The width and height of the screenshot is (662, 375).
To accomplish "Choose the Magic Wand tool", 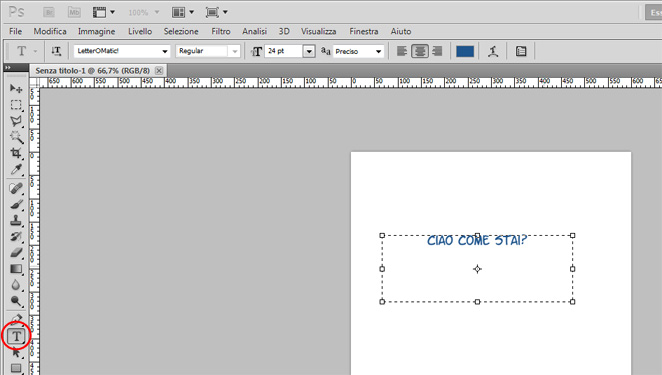I will (16, 137).
